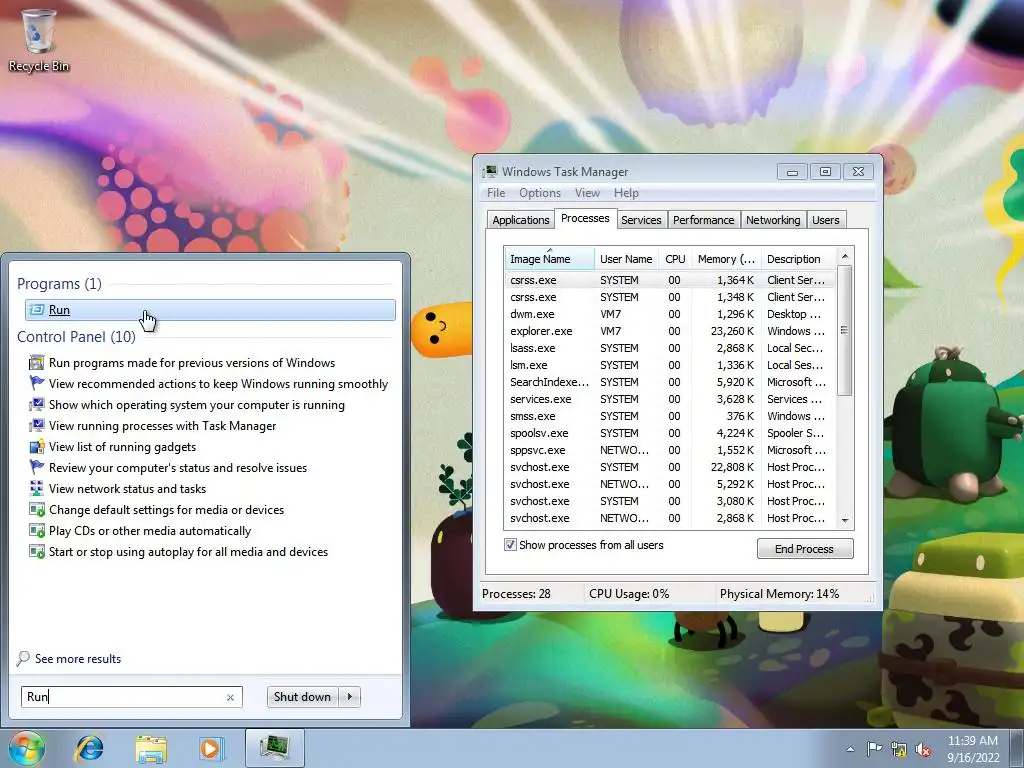Open Windows Explorer from the taskbar
Viewport: 1024px width, 768px height.
pyautogui.click(x=151, y=748)
